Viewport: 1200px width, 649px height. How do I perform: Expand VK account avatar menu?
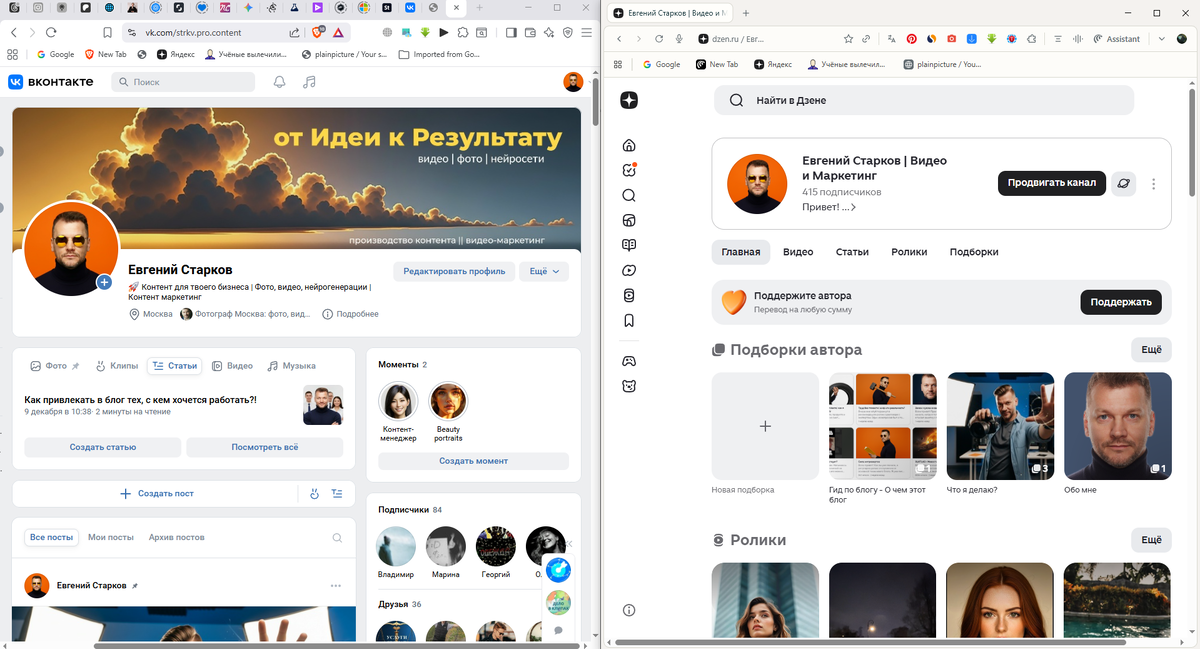pos(574,82)
